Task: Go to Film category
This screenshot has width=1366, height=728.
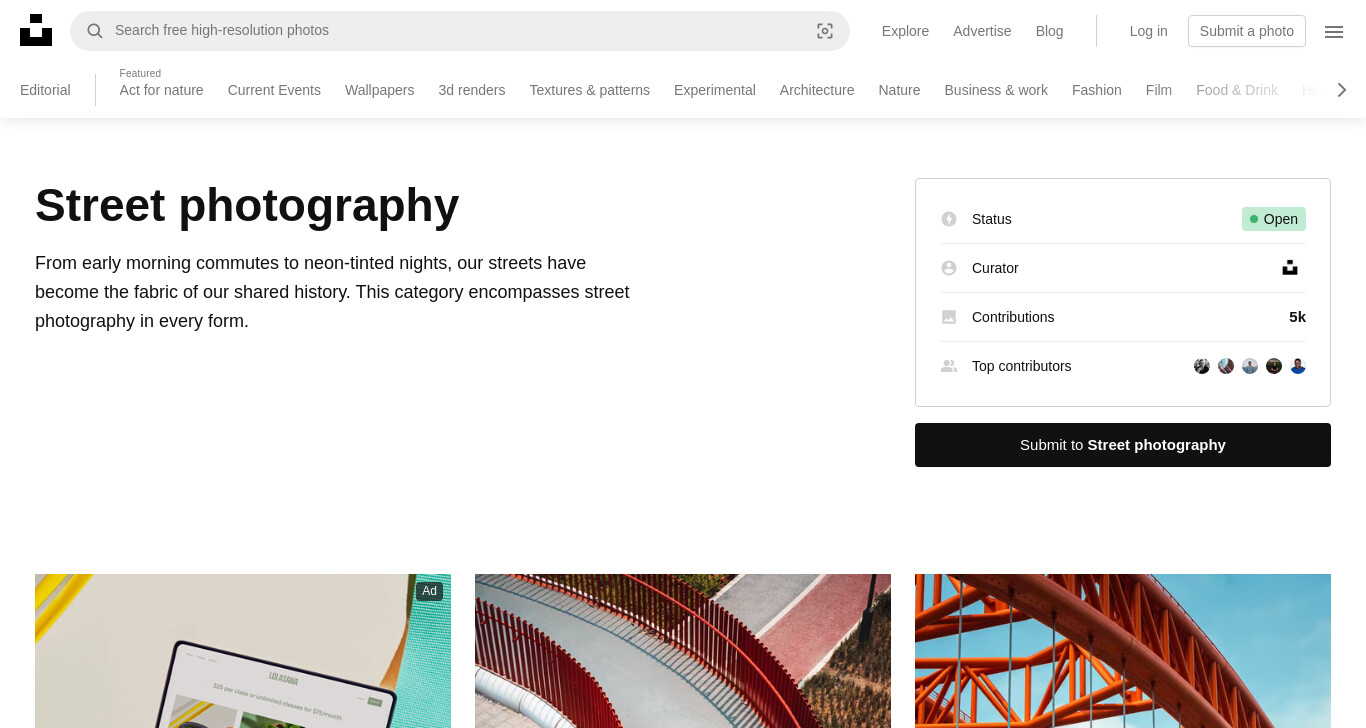Action: coord(1159,90)
